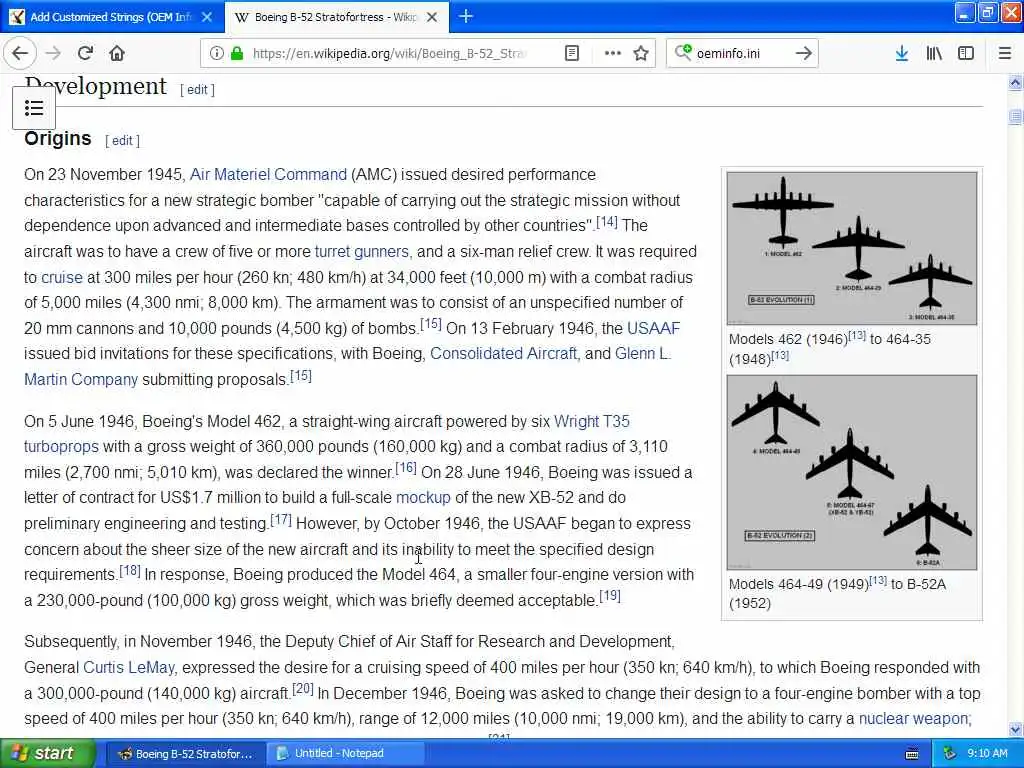Toggle reader view in the address bar
Viewport: 1024px width, 768px height.
[571, 54]
